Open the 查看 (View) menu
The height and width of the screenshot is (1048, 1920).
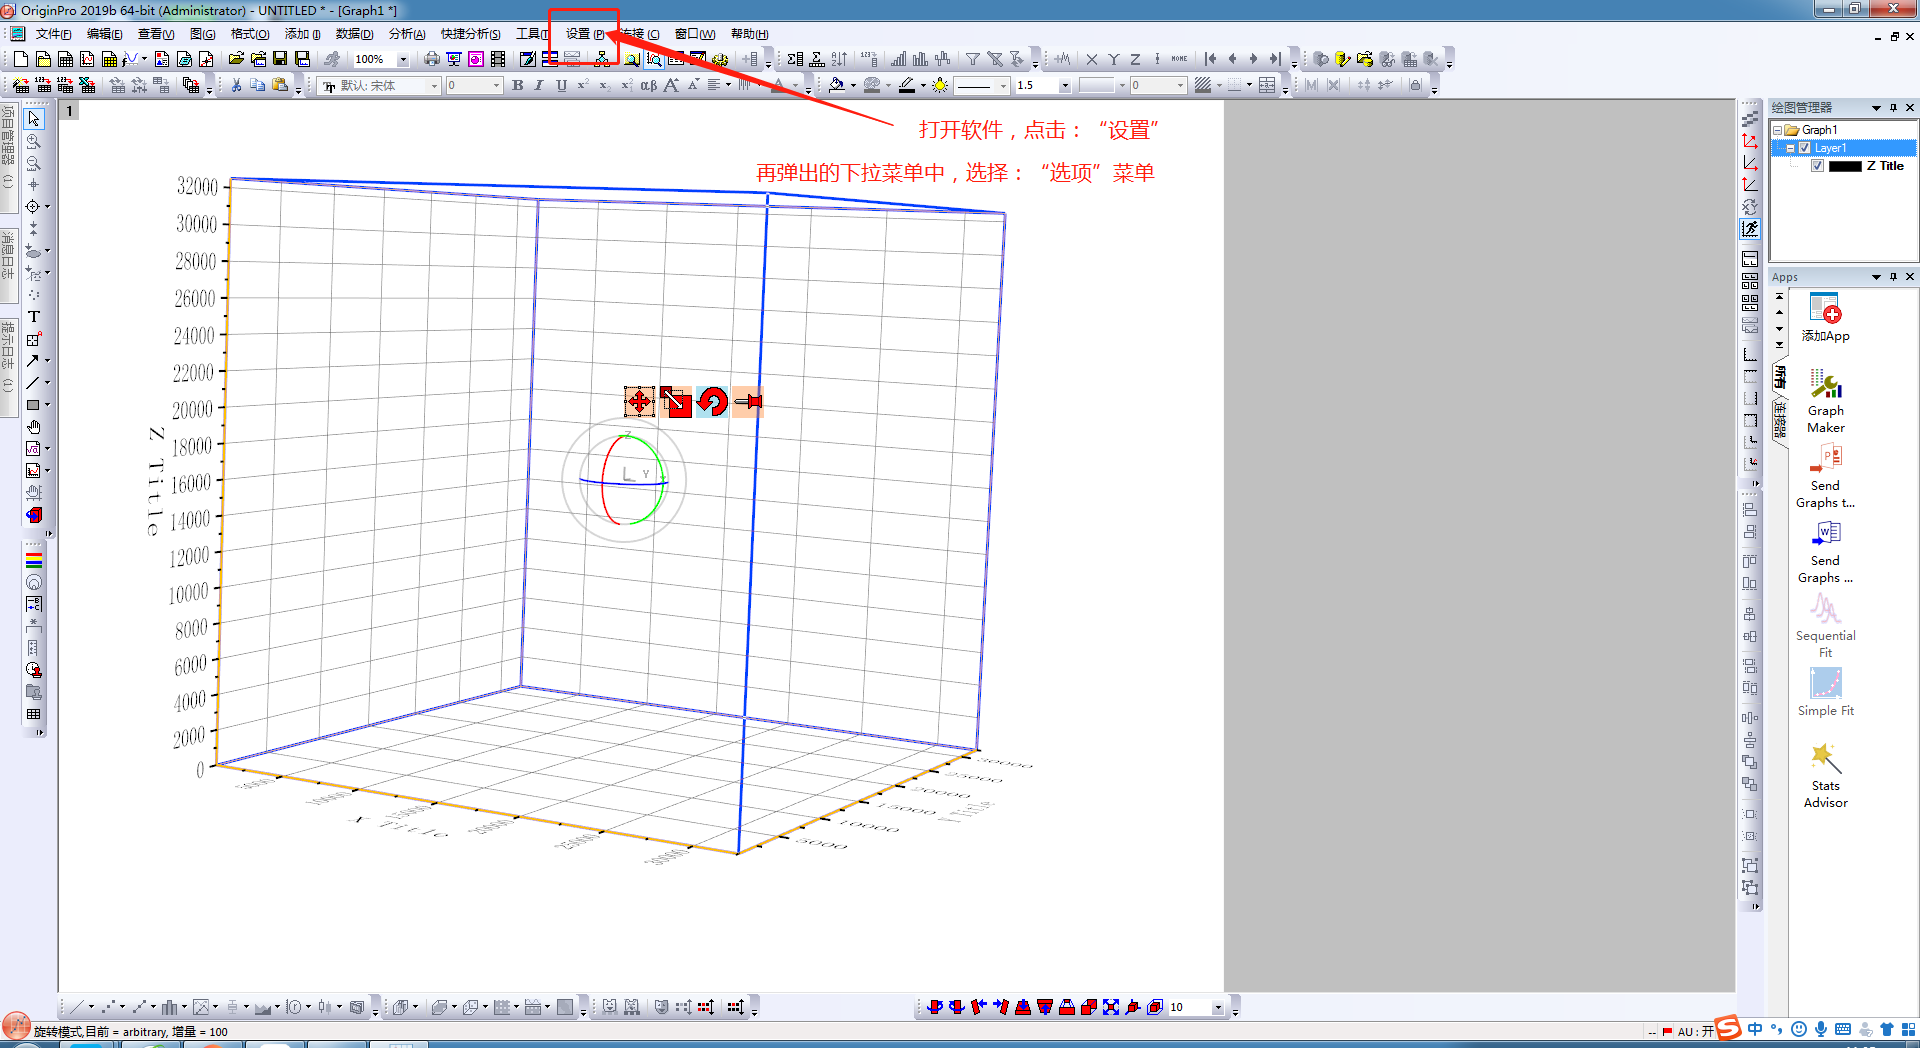click(155, 34)
